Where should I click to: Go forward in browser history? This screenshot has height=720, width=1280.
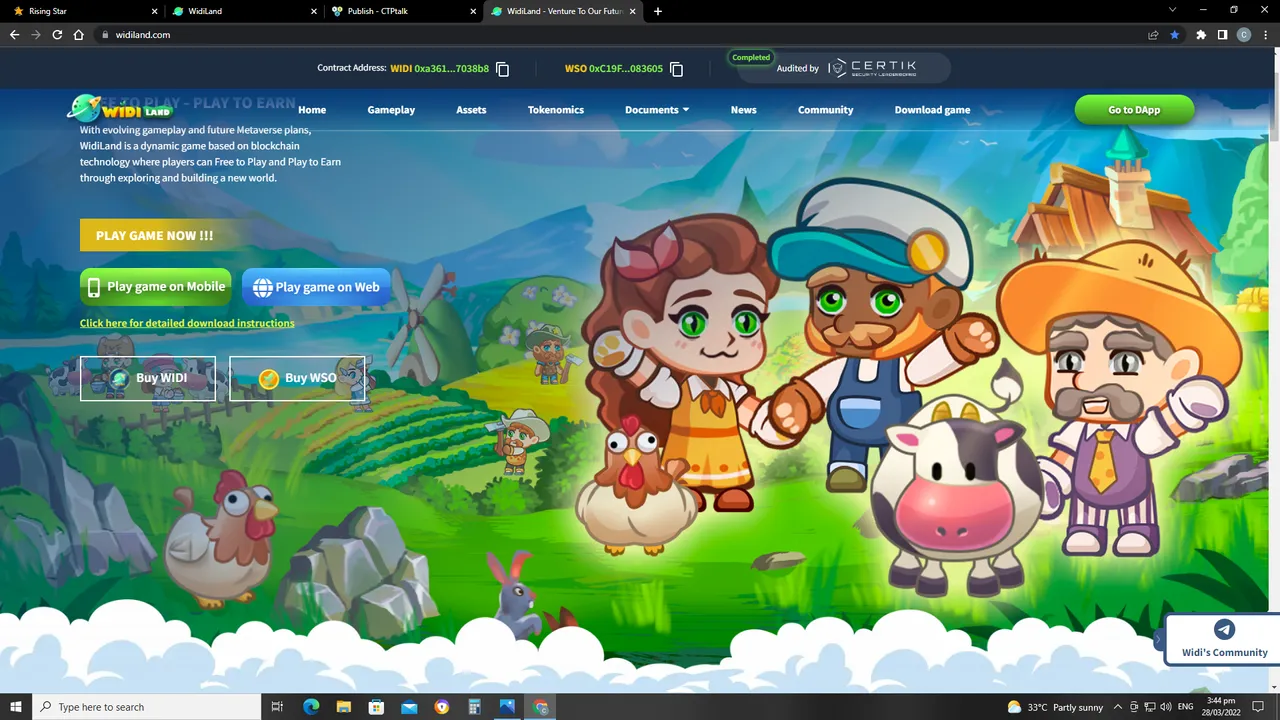click(x=36, y=34)
